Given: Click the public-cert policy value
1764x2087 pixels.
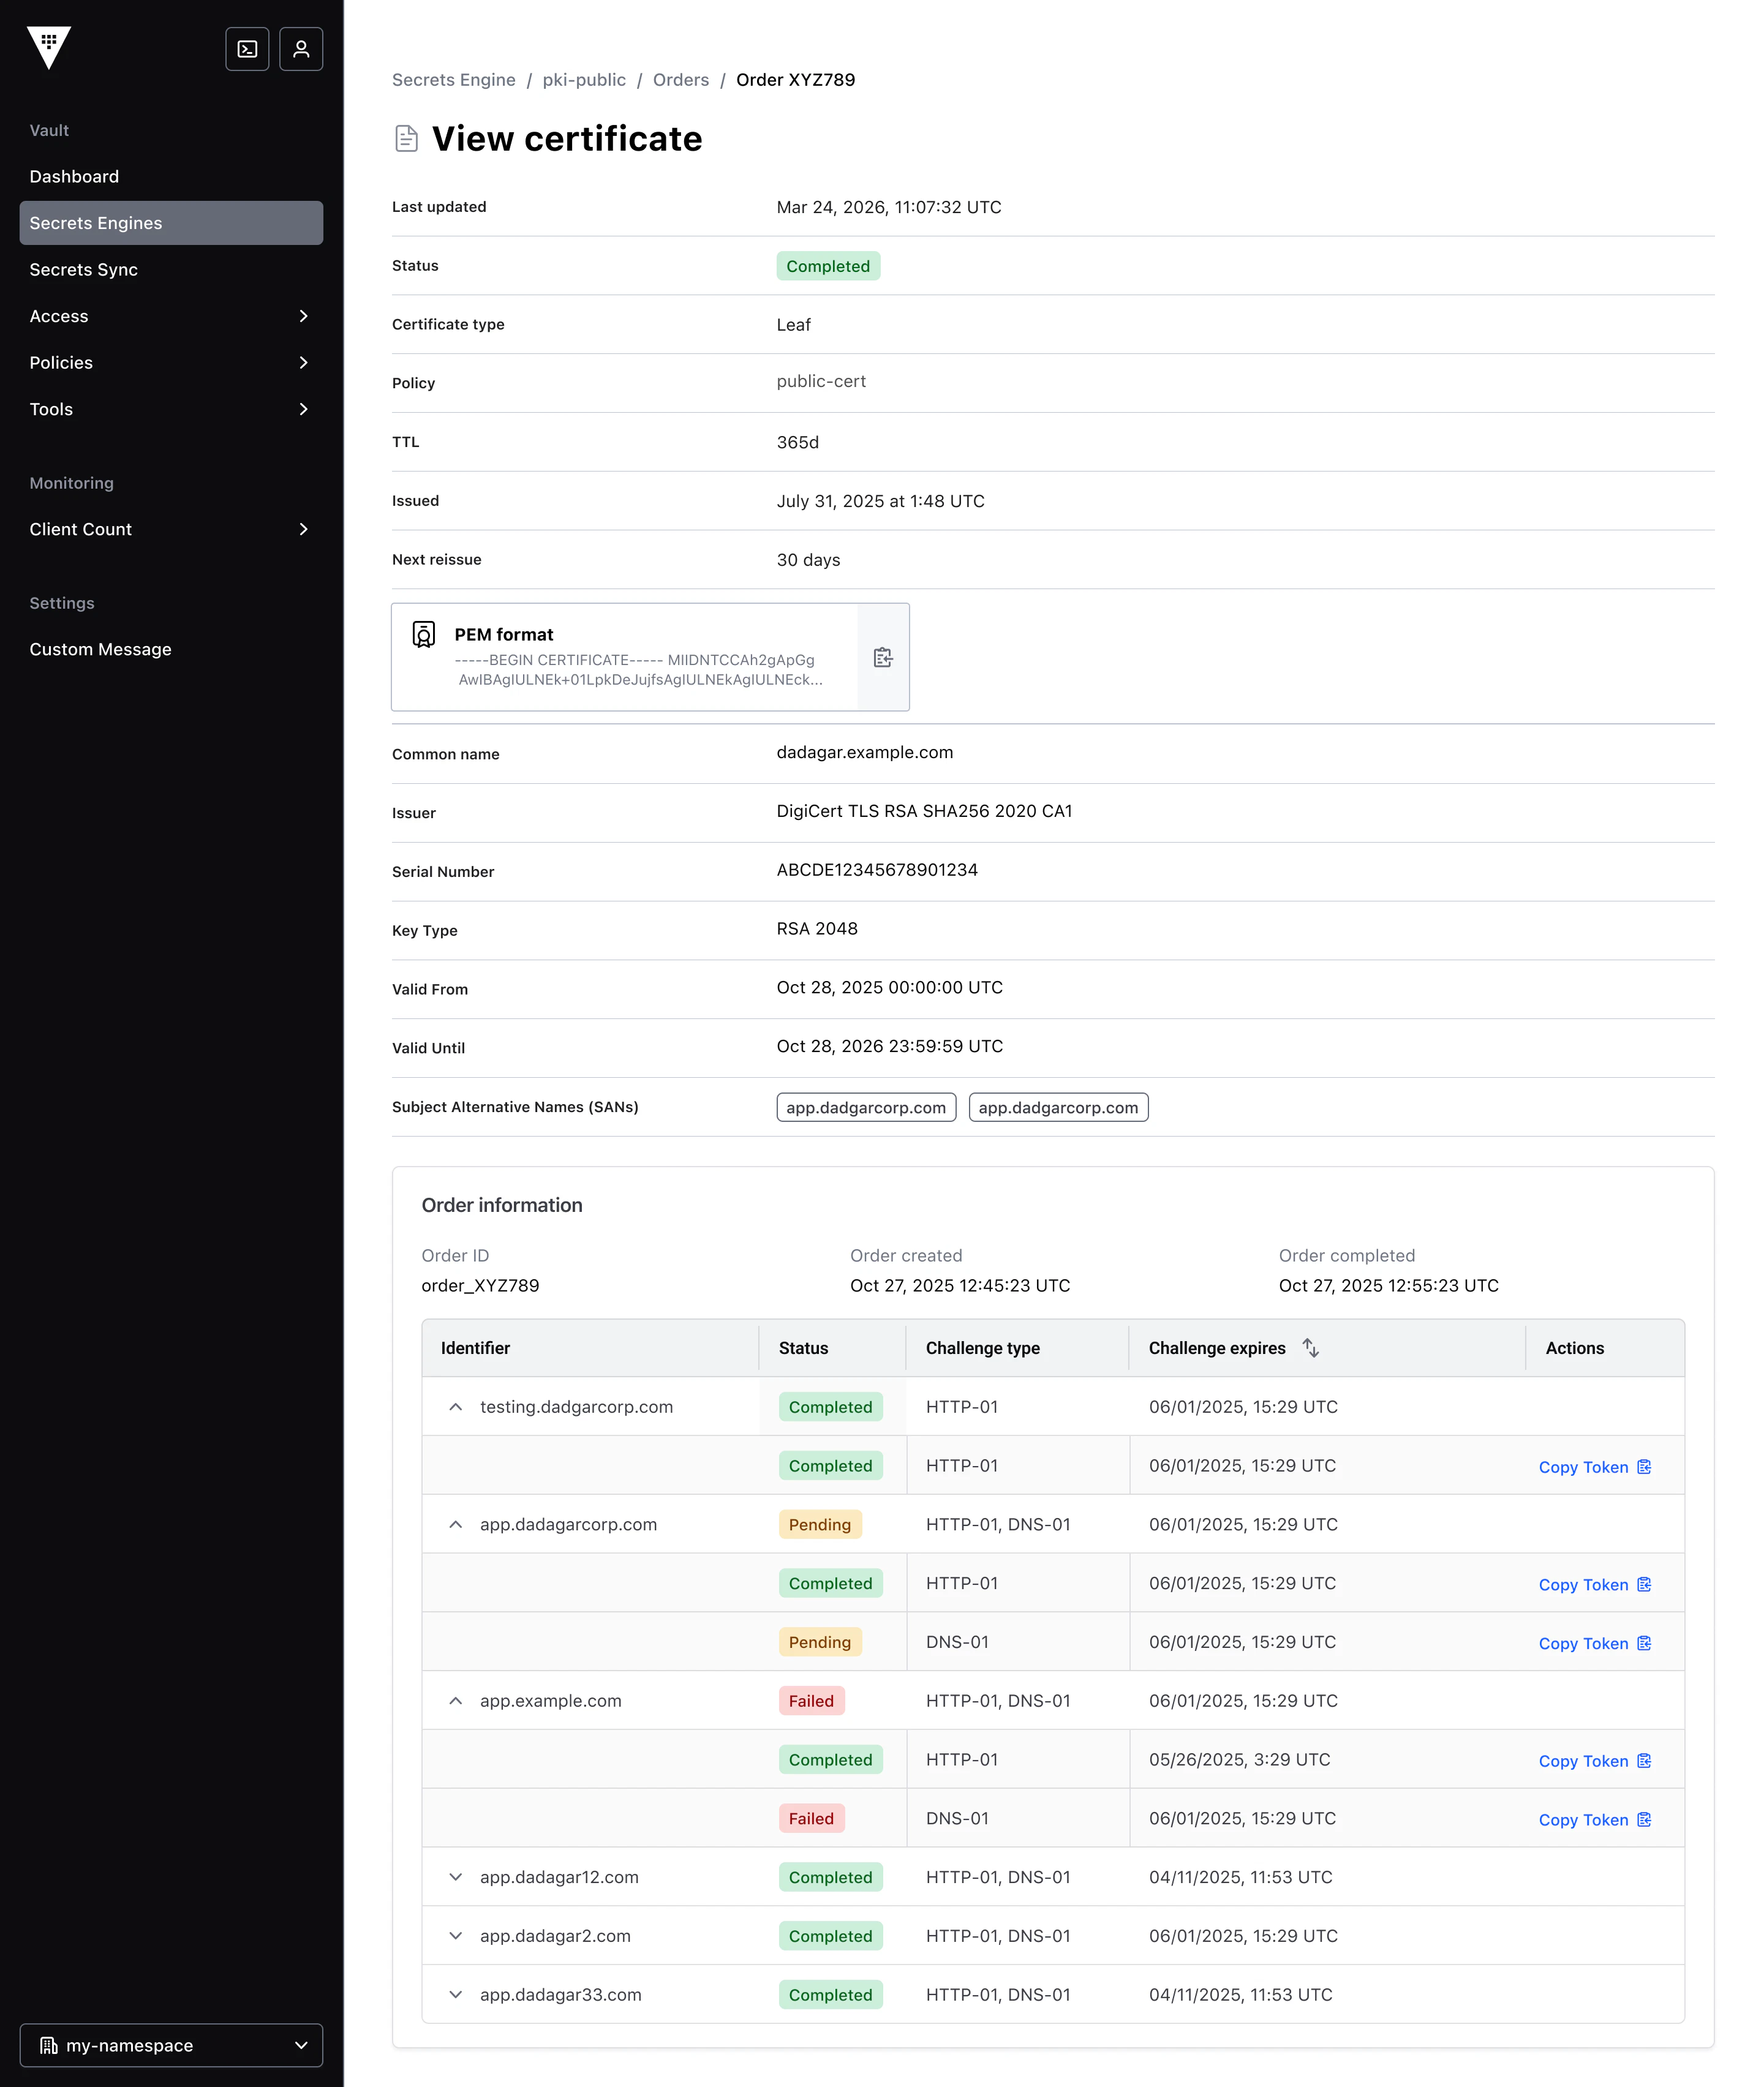Looking at the screenshot, I should pyautogui.click(x=821, y=381).
